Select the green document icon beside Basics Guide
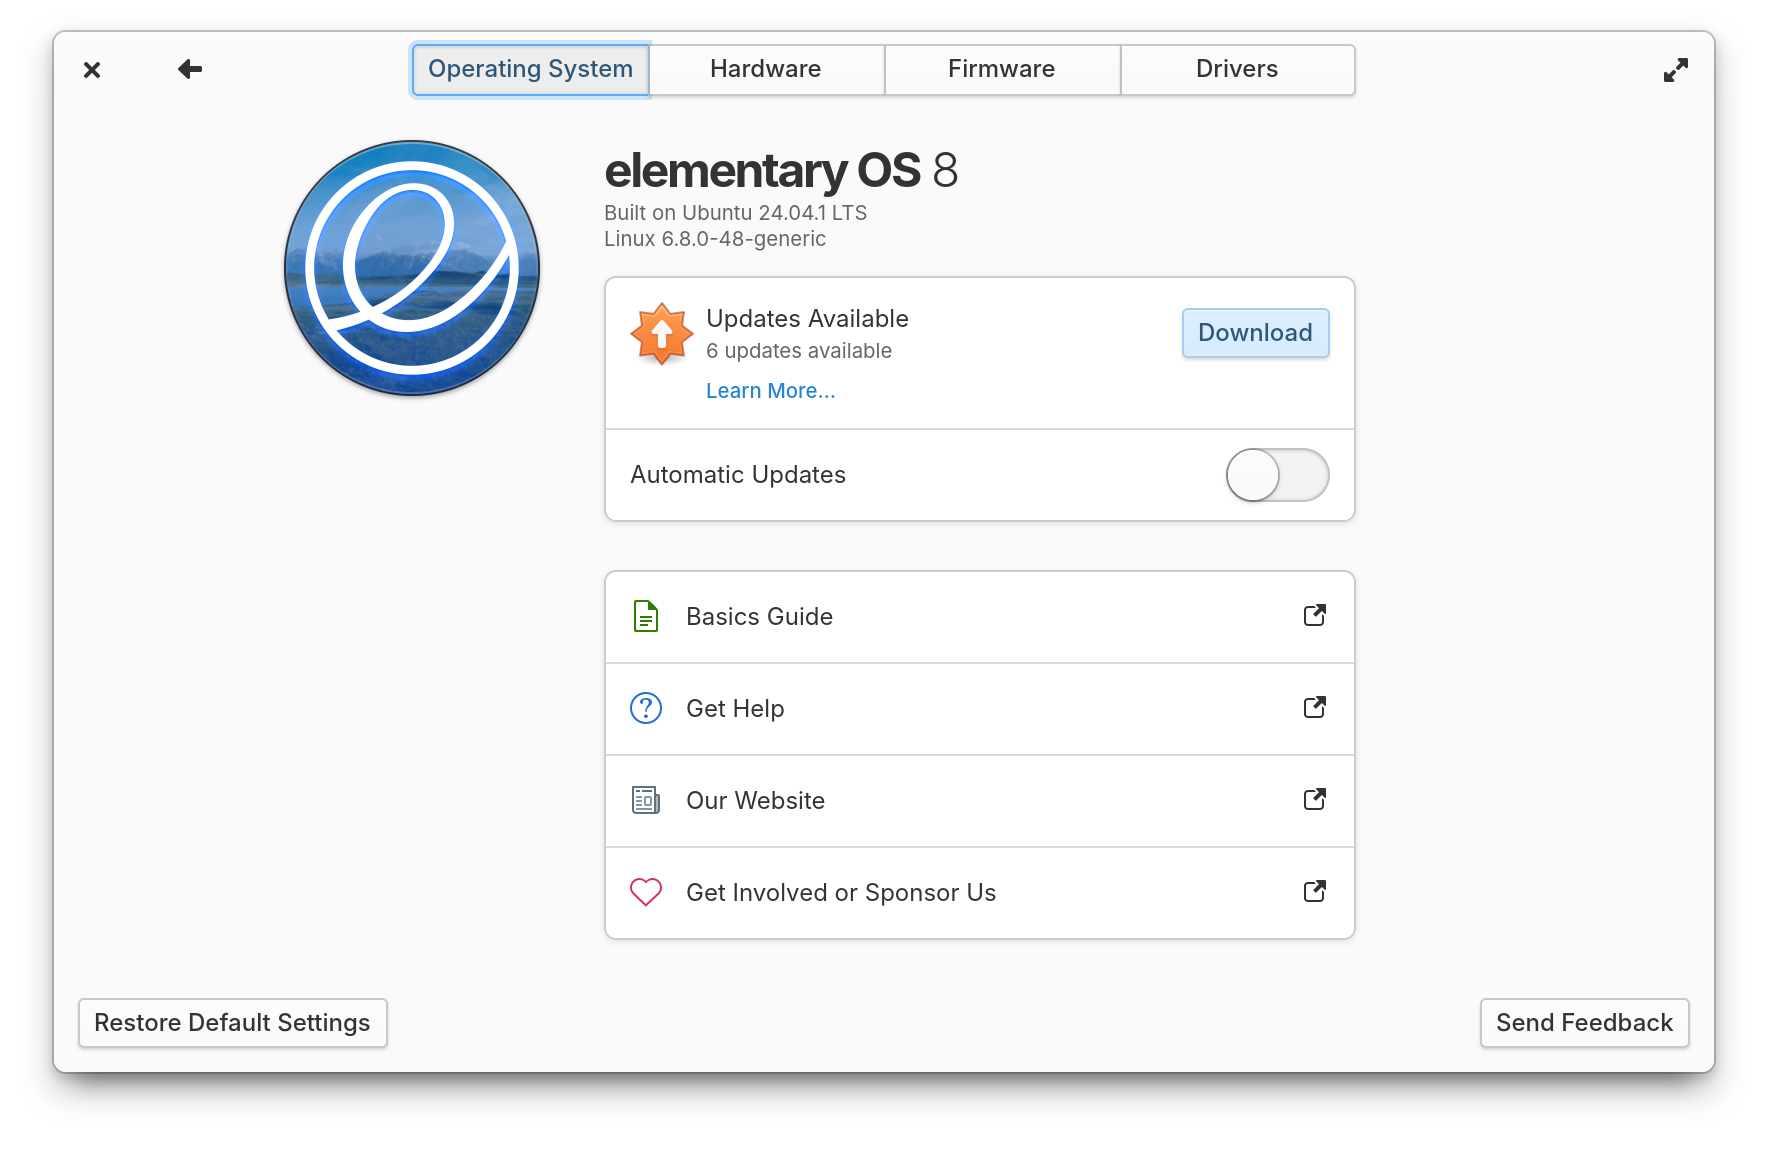This screenshot has width=1768, height=1152. tap(646, 617)
